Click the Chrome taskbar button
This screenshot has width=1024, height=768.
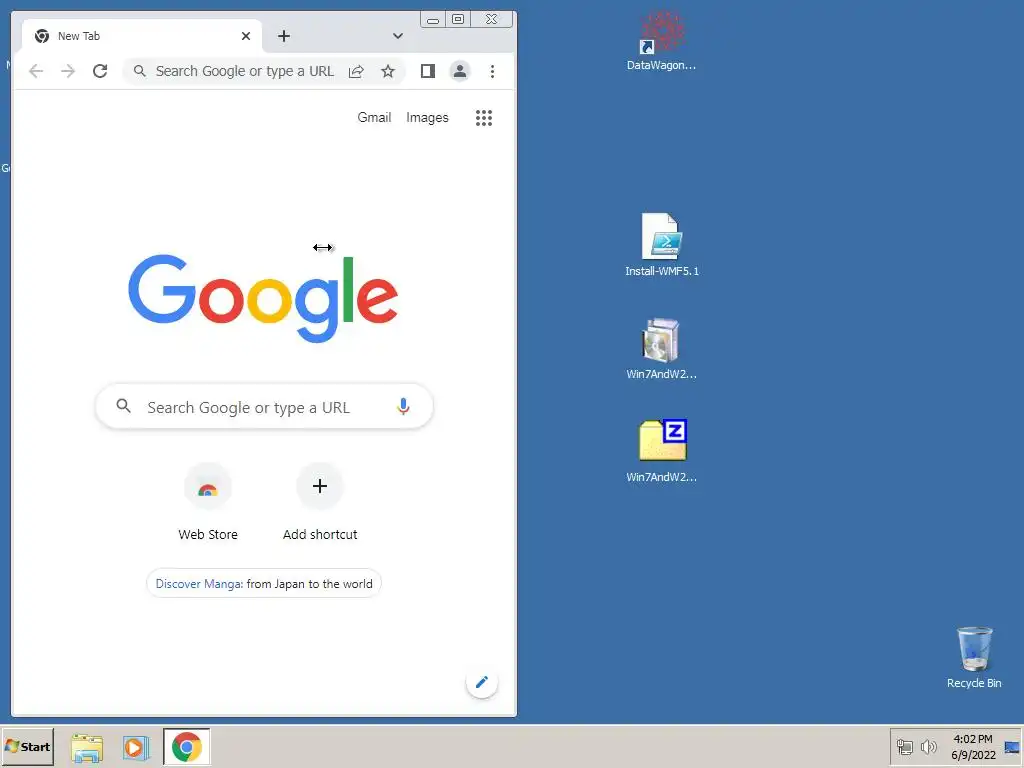pyautogui.click(x=187, y=746)
